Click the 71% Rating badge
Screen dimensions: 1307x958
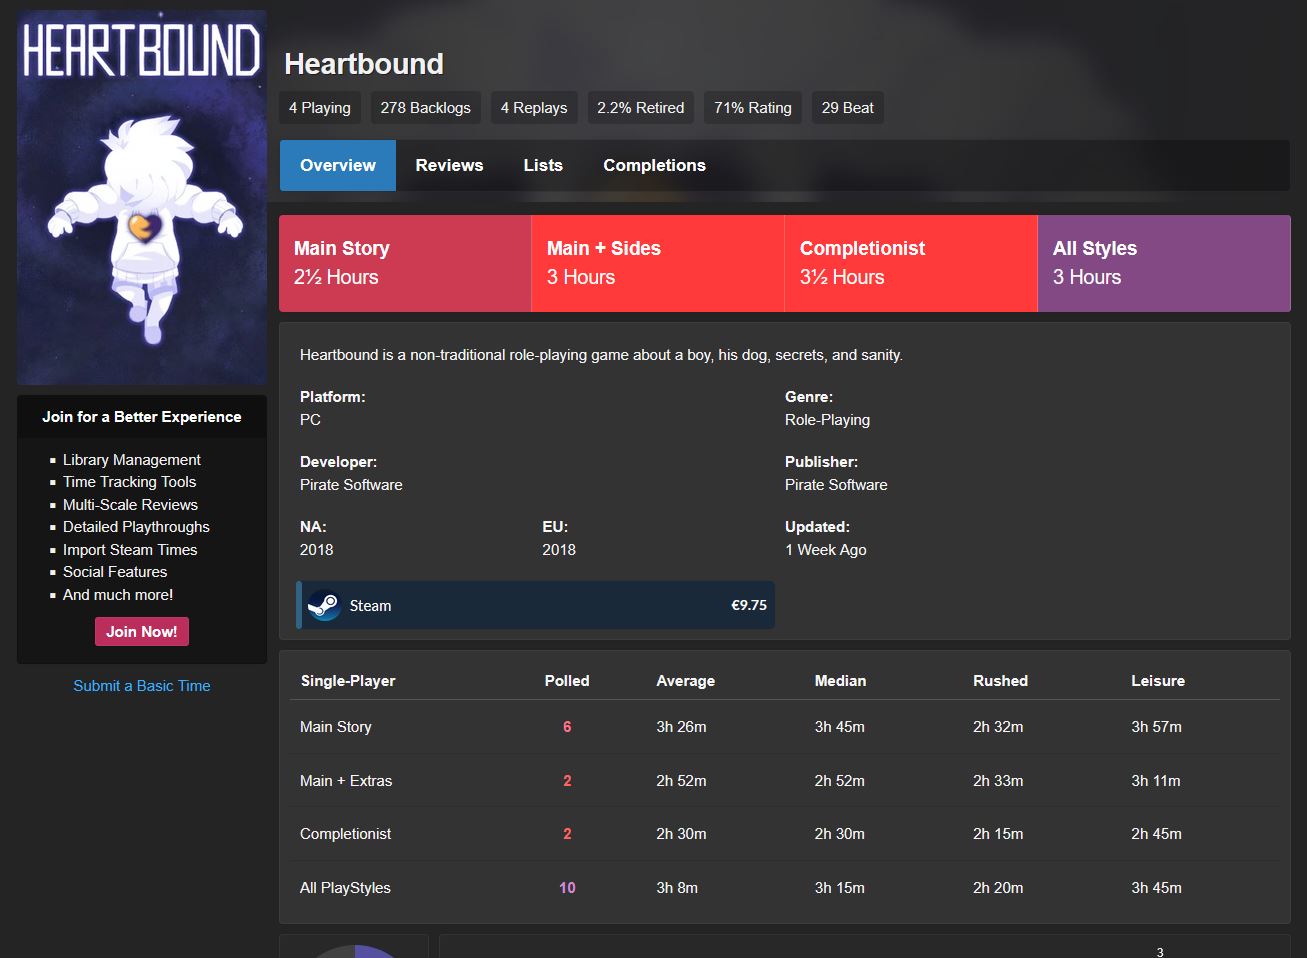click(x=753, y=108)
